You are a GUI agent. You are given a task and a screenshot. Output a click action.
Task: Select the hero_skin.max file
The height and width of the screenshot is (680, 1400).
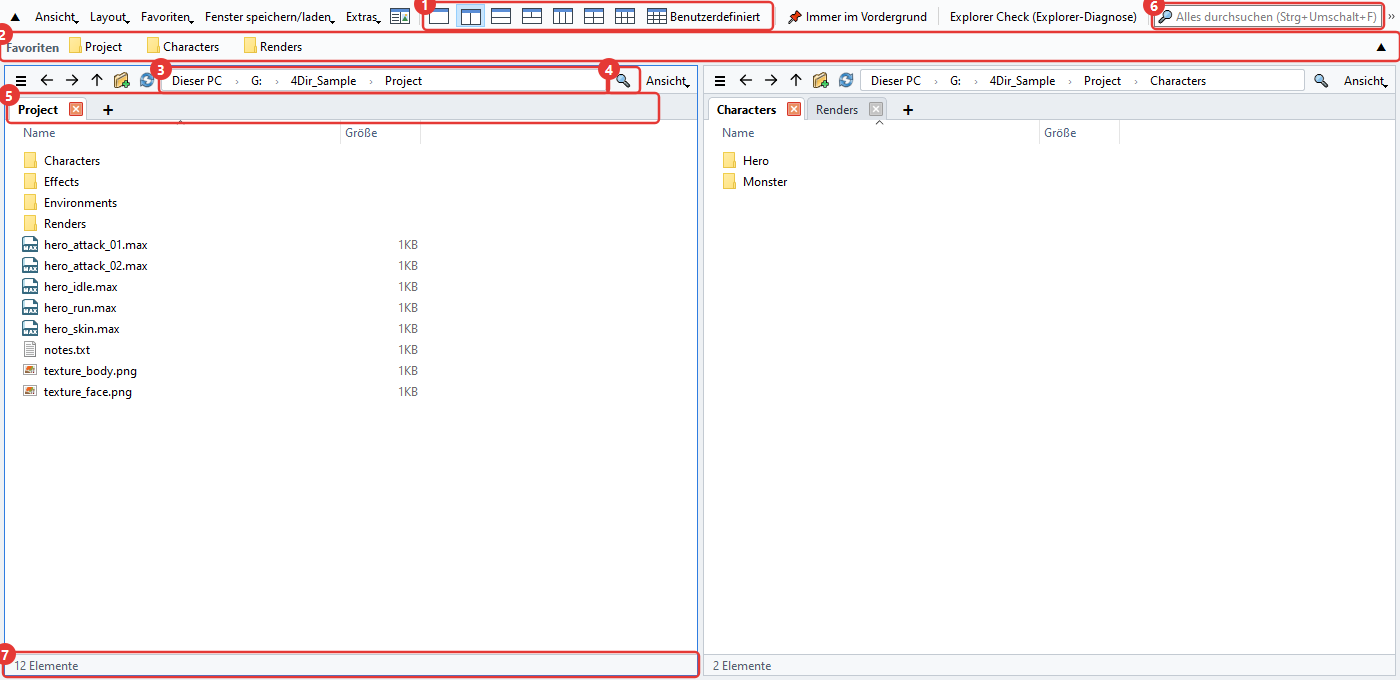(x=81, y=329)
